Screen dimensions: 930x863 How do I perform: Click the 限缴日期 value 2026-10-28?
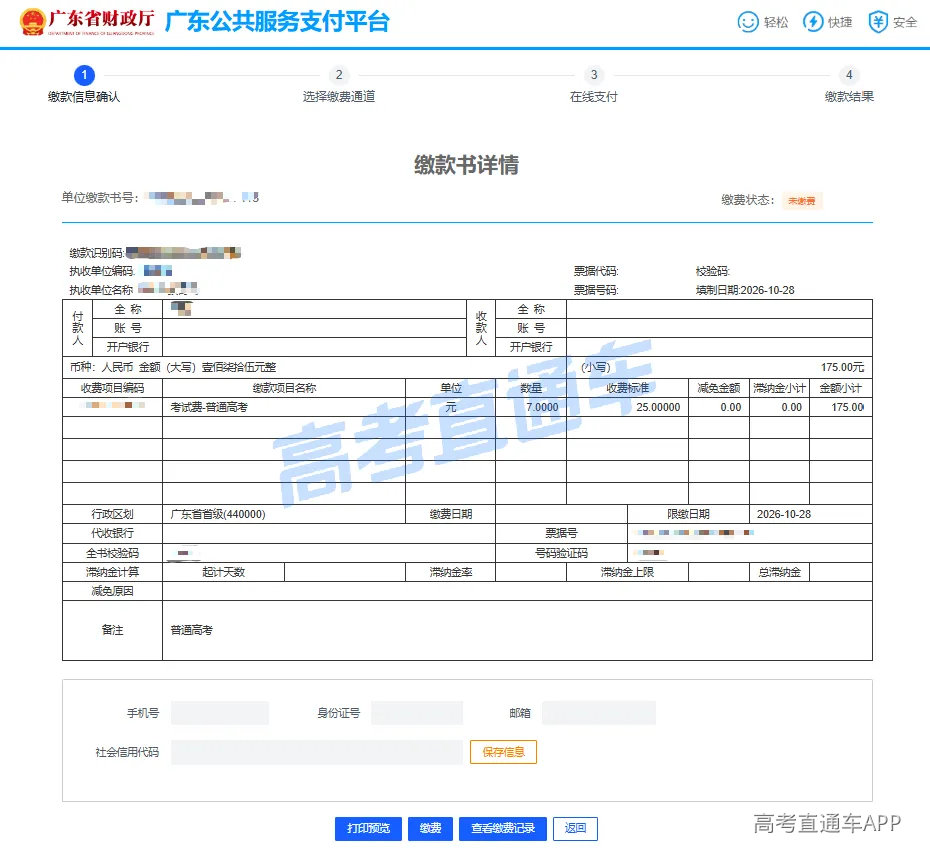click(784, 514)
